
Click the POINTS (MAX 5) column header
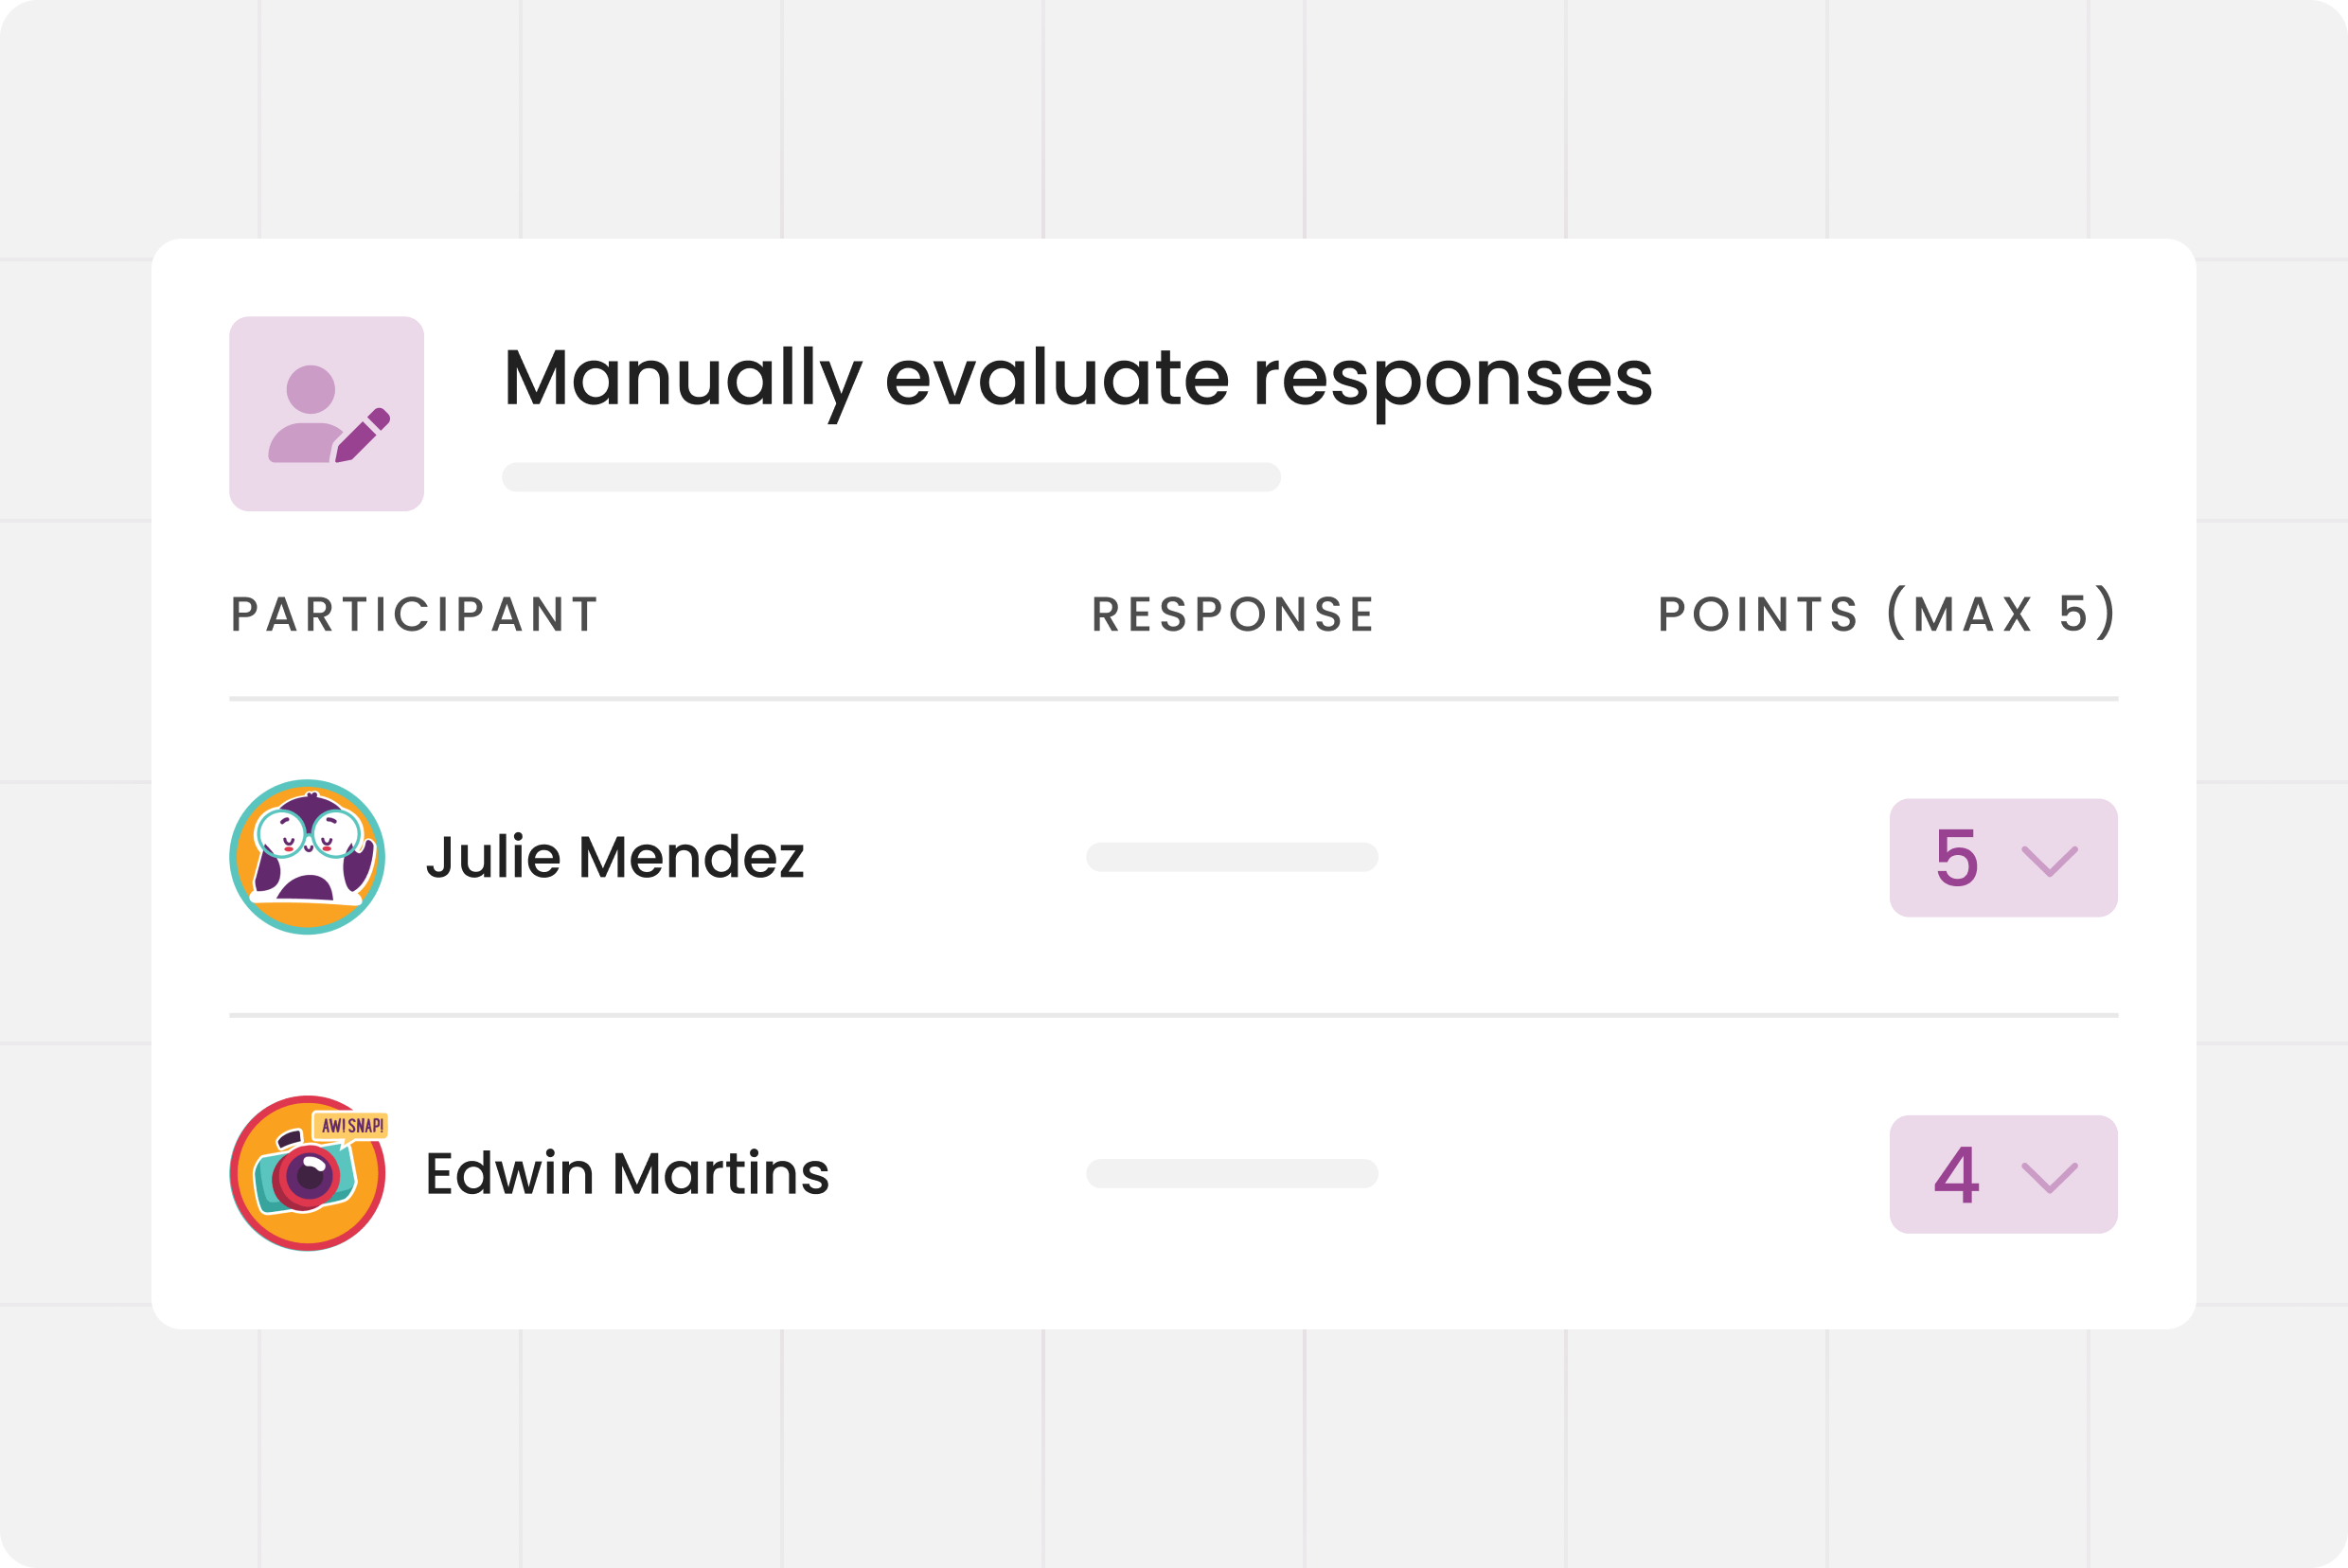[x=1887, y=613]
